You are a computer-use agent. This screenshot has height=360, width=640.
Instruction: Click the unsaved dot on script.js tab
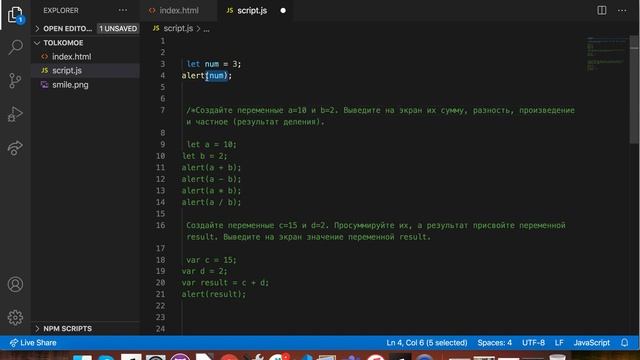click(283, 11)
